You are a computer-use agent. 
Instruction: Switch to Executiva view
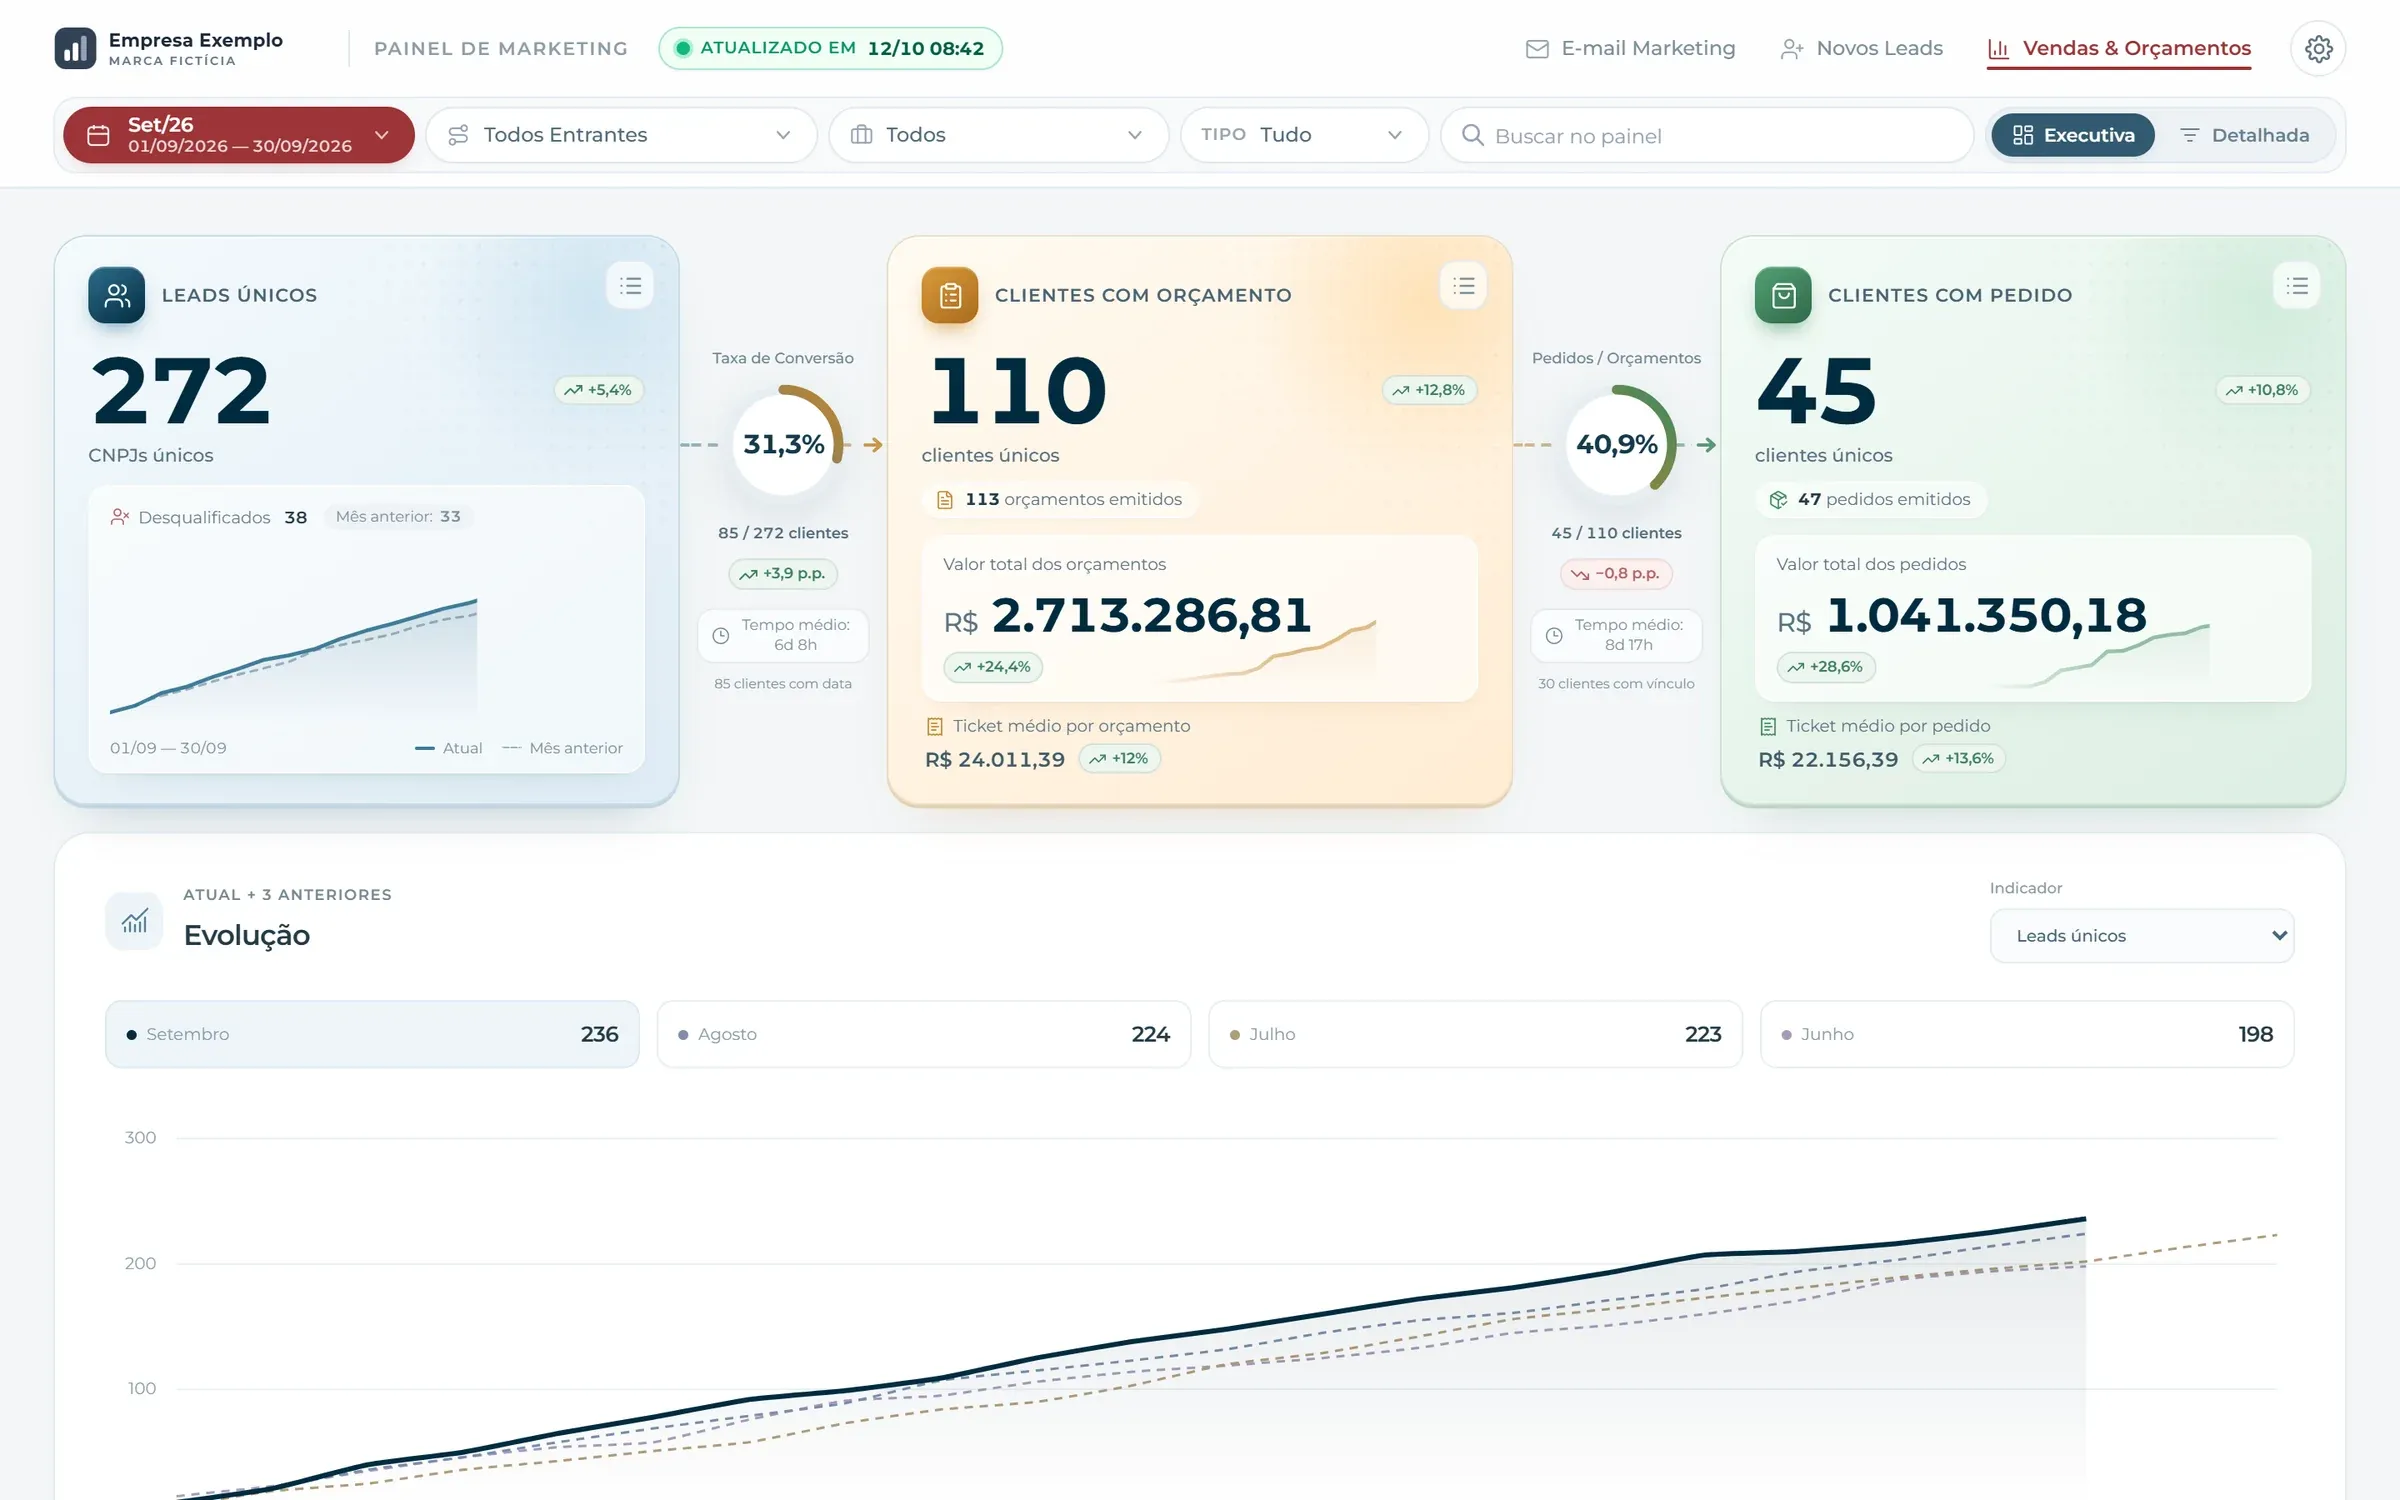2072,135
